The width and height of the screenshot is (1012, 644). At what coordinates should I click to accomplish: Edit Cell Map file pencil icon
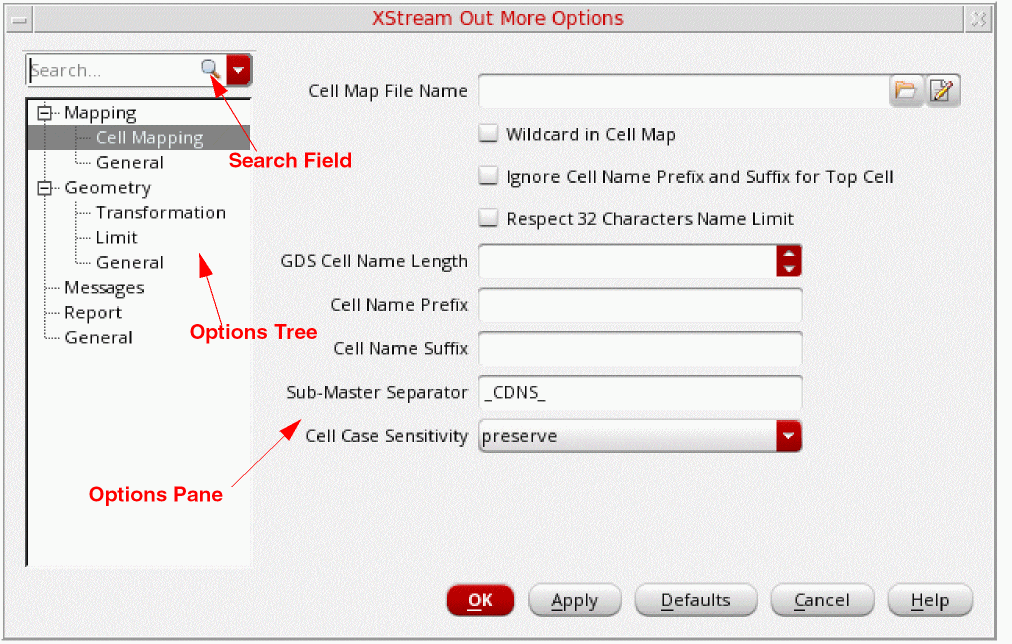coord(942,90)
